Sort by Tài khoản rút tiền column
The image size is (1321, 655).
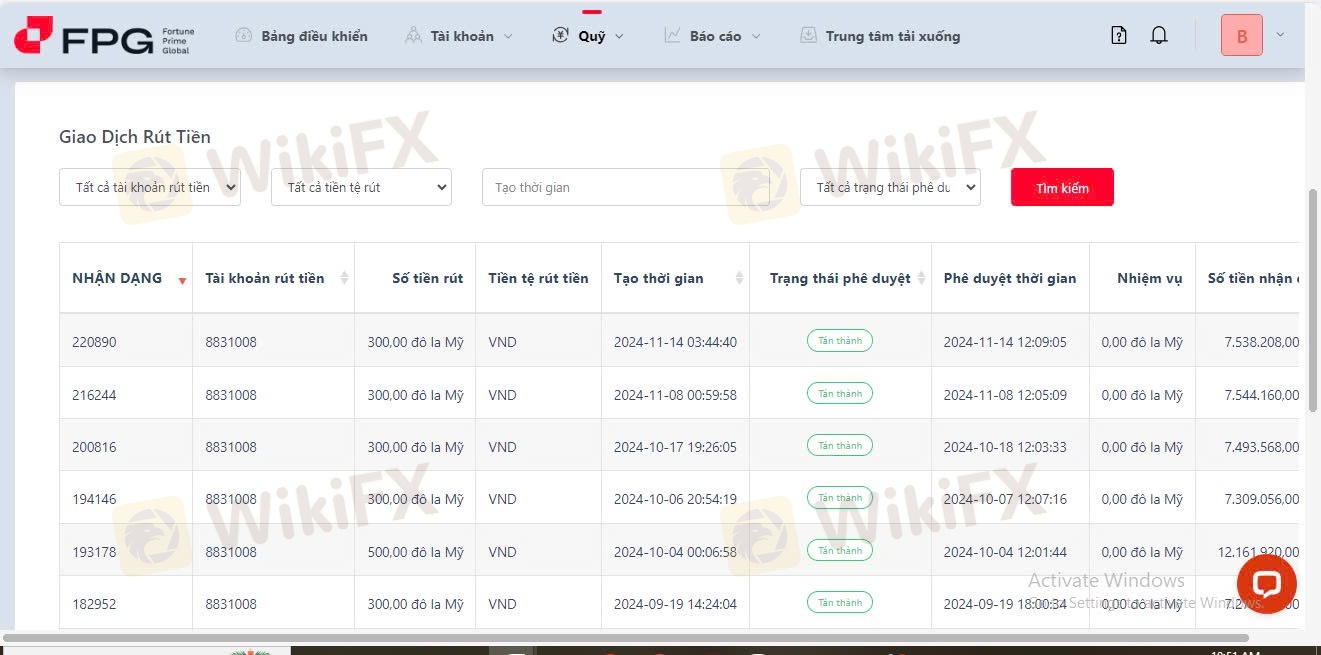tap(345, 278)
